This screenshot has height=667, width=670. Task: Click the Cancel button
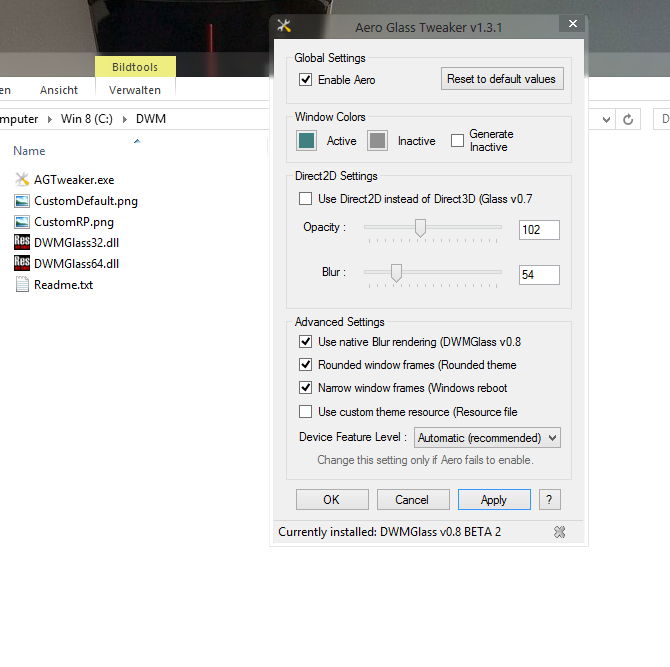(413, 500)
